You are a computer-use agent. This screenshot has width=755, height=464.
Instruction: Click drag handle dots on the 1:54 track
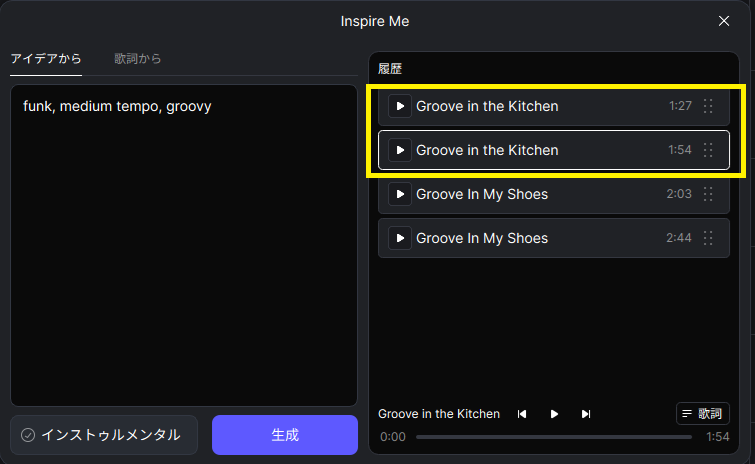point(708,150)
